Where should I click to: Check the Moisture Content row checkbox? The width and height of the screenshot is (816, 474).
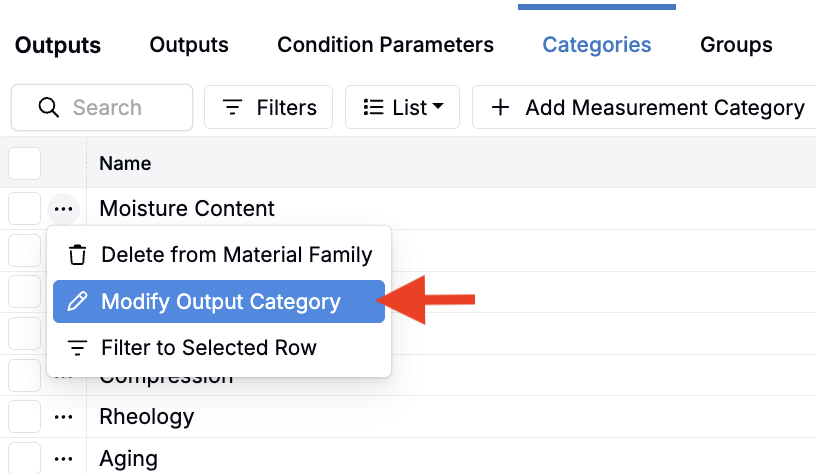24,209
